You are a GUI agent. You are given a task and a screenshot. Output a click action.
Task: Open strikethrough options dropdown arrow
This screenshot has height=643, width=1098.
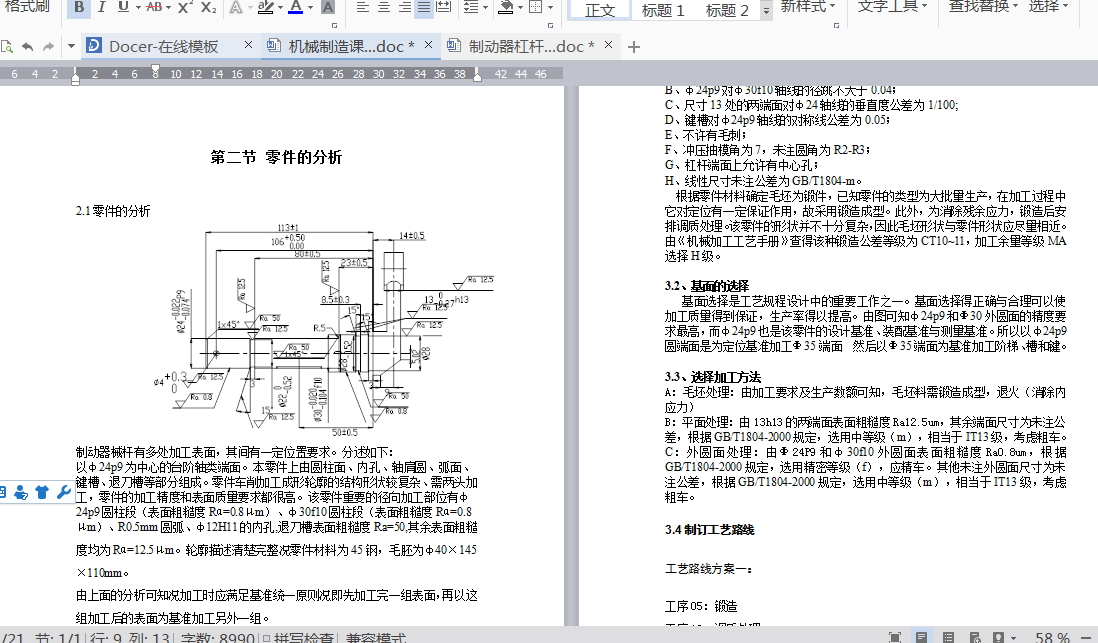click(169, 8)
